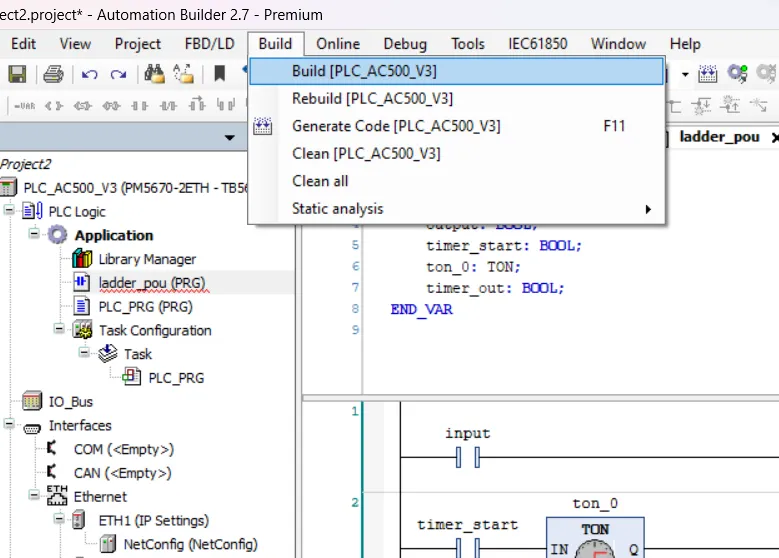Screen dimensions: 779x558
Task: Select NetConfig (NetConfig) node
Action: pyautogui.click(x=190, y=544)
